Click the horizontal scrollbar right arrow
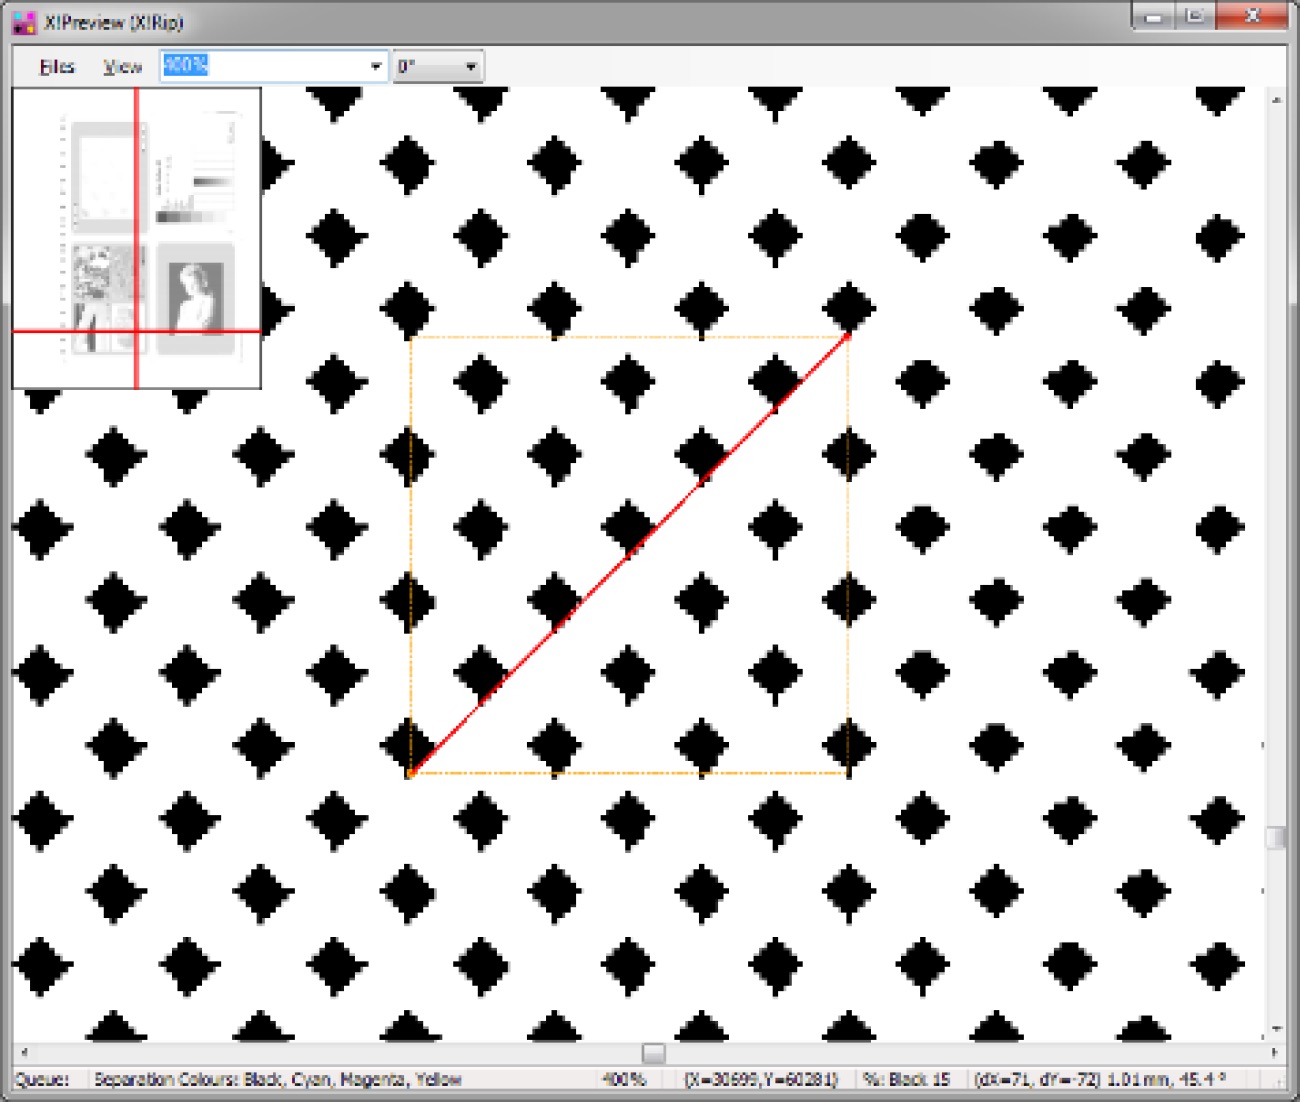Screen dimensions: 1300x1102 pyautogui.click(x=1274, y=1052)
